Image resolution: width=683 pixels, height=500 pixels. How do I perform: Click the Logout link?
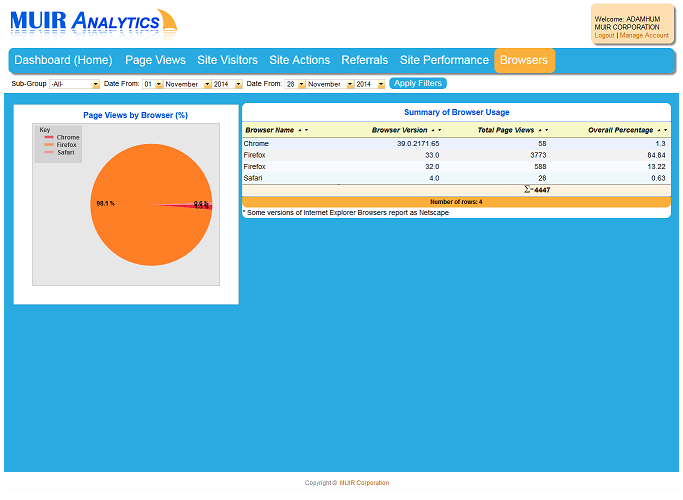click(604, 35)
